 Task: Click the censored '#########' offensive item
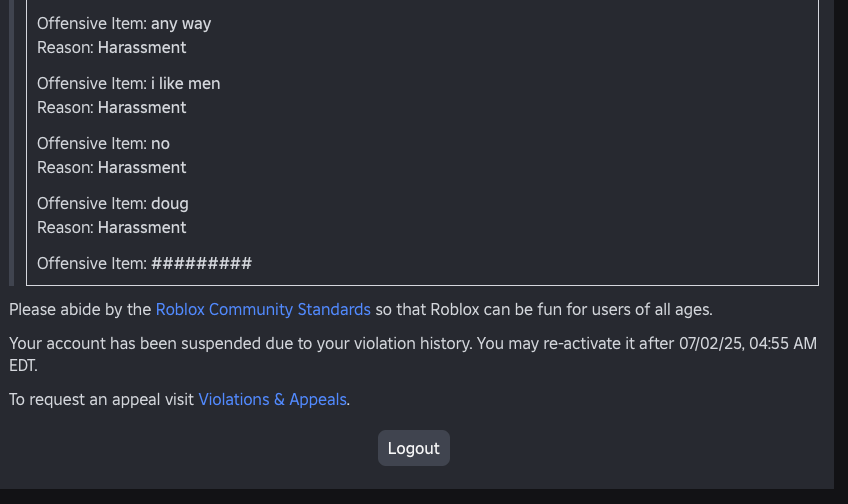201,263
